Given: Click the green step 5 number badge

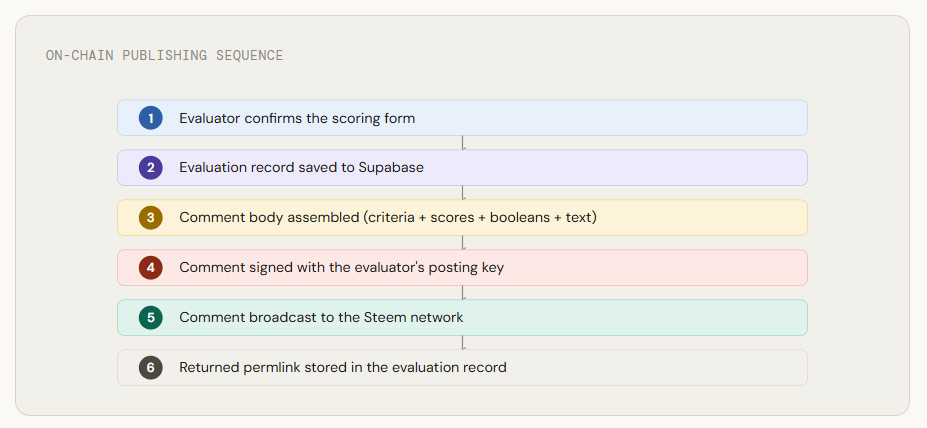Looking at the screenshot, I should pyautogui.click(x=151, y=317).
